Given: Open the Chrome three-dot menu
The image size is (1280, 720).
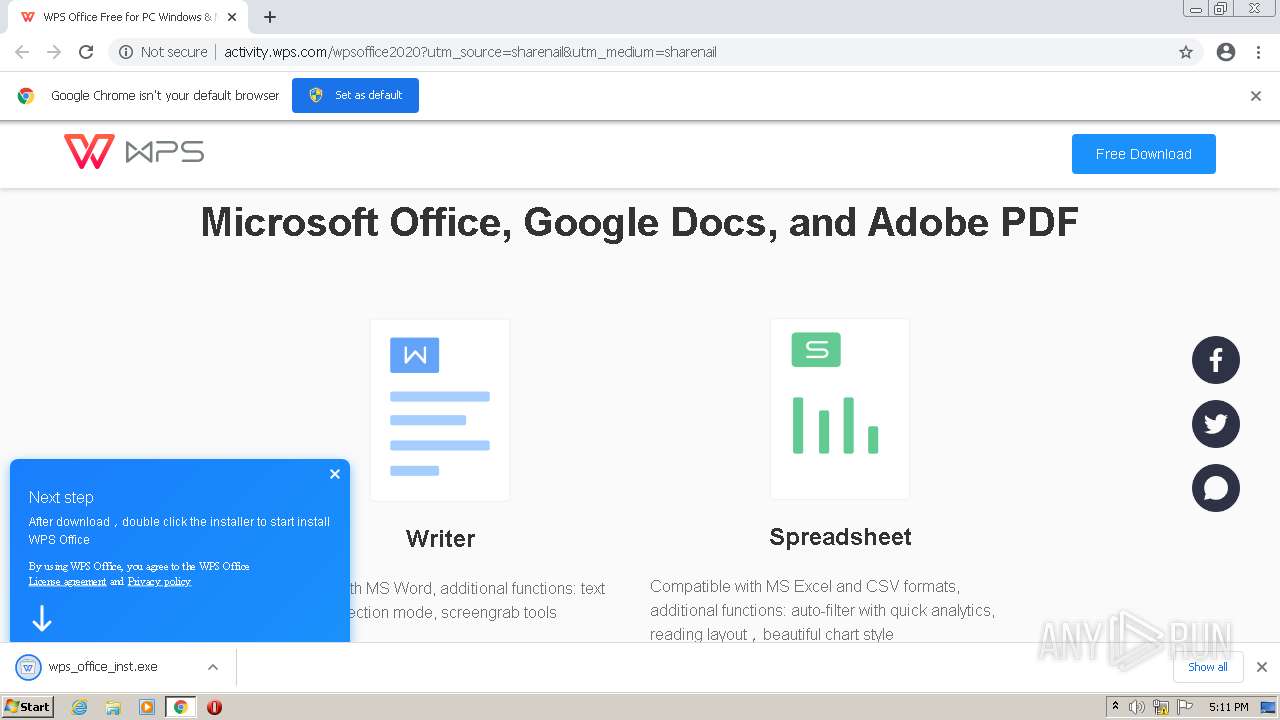Looking at the screenshot, I should coord(1259,52).
